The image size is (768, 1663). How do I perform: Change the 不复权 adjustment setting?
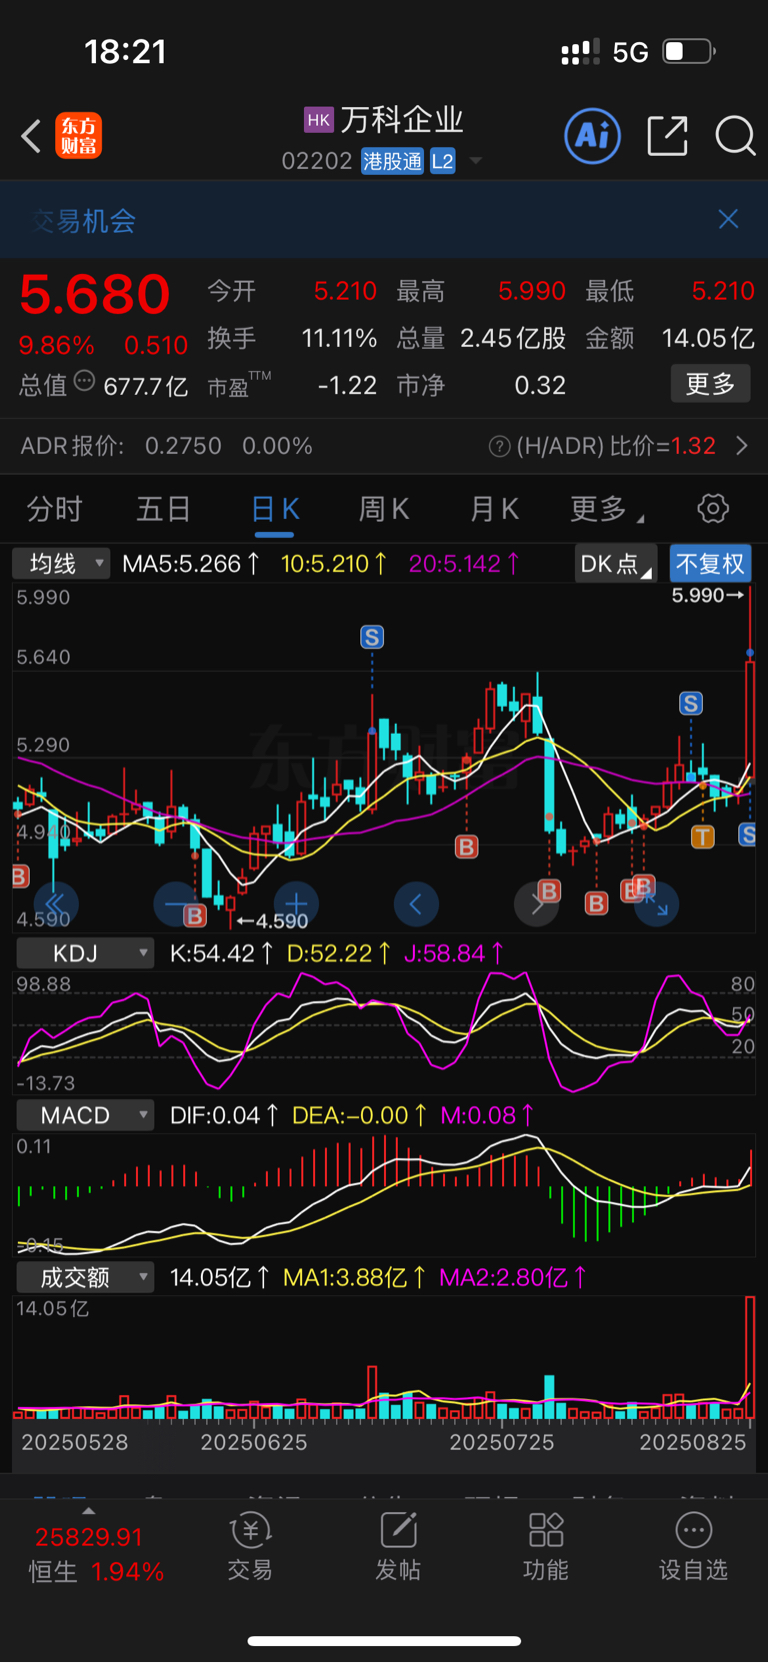[710, 564]
